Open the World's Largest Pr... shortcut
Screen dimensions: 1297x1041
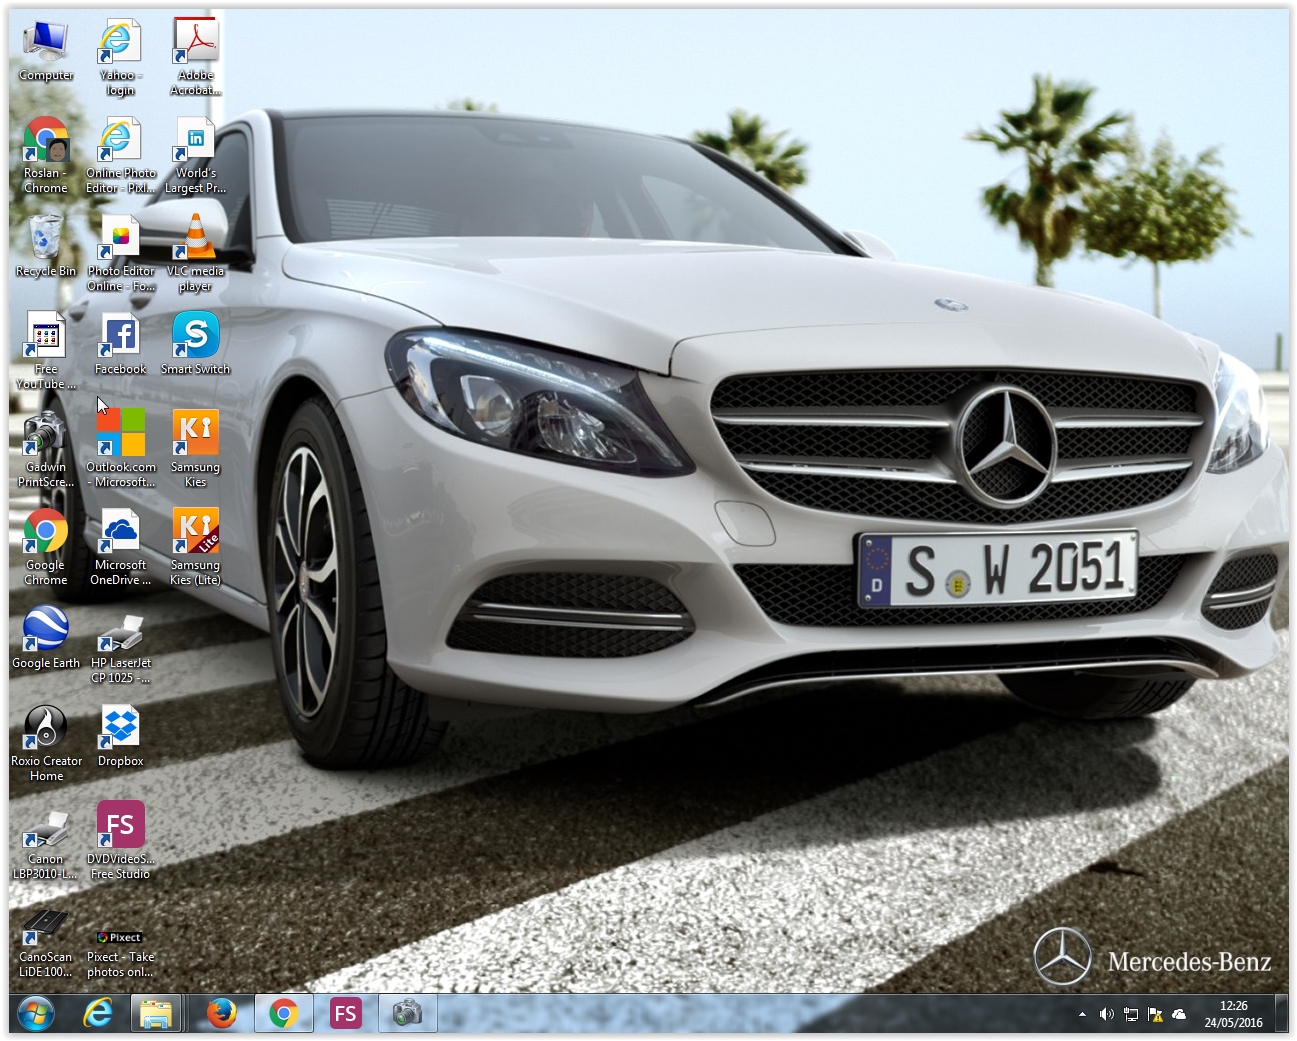195,155
